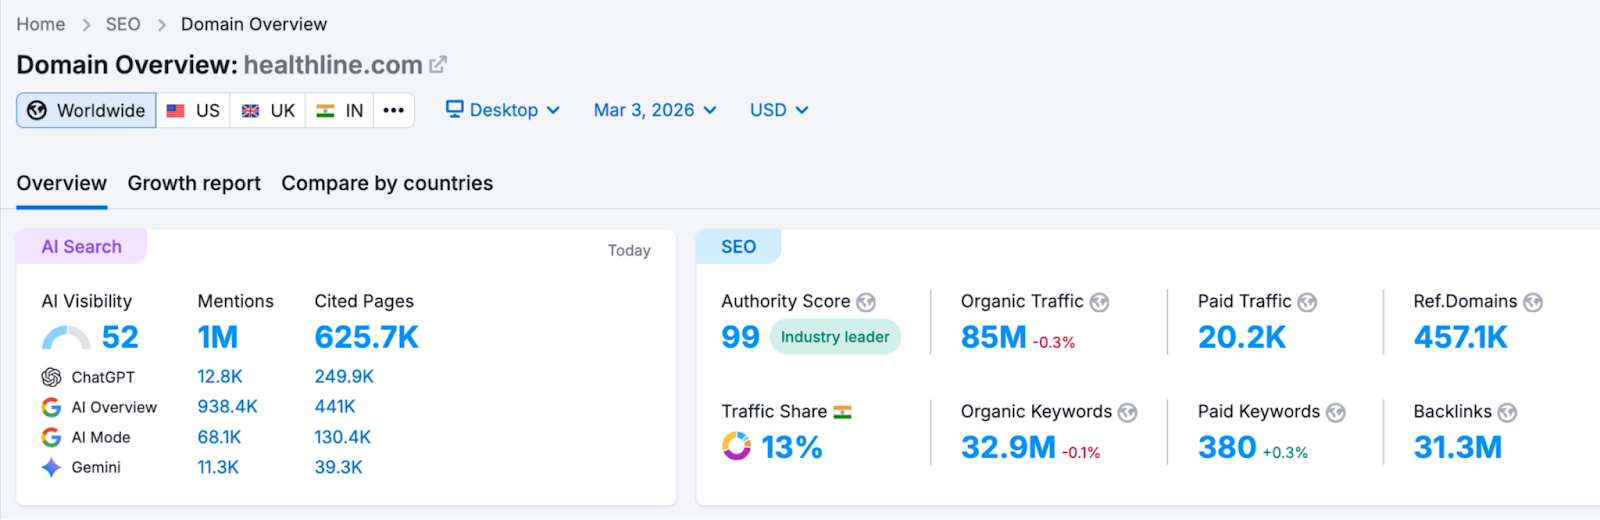Show more countries via three-dot button
Screen dimensions: 1600x520
pos(394,110)
